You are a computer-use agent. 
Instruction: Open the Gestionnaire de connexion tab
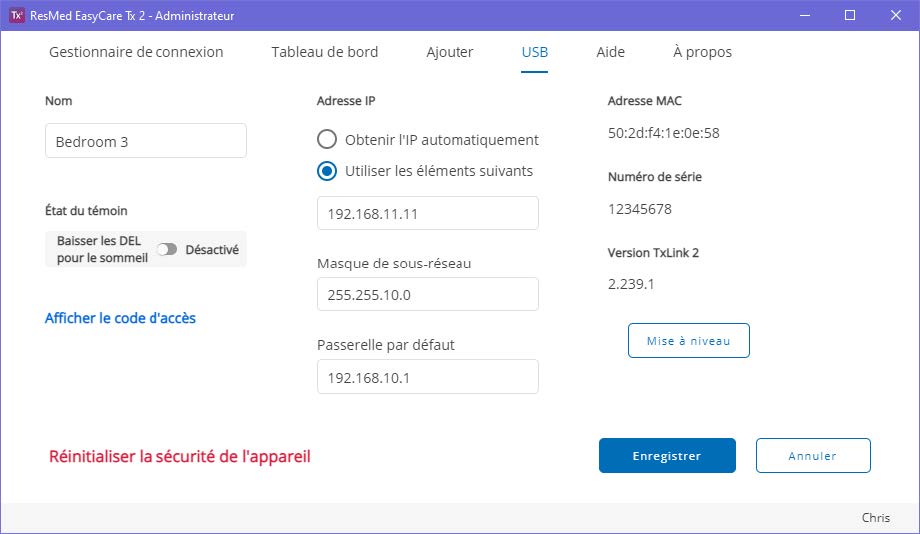[136, 52]
